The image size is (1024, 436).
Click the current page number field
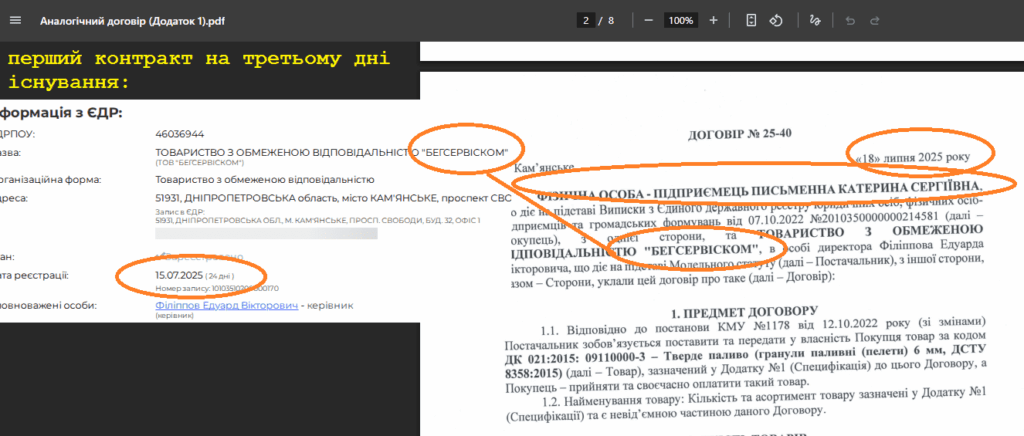pos(586,20)
